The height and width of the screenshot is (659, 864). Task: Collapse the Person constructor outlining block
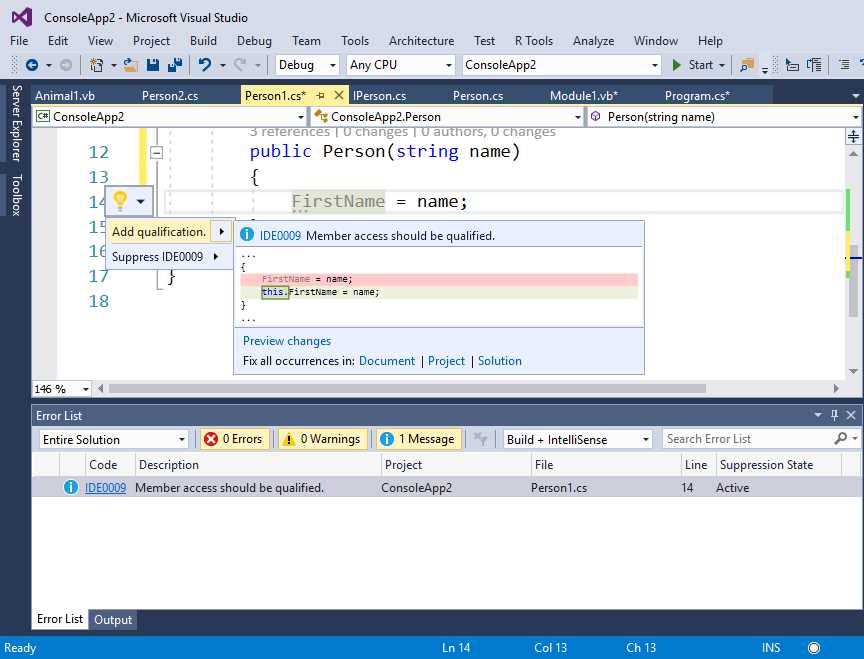coord(156,153)
